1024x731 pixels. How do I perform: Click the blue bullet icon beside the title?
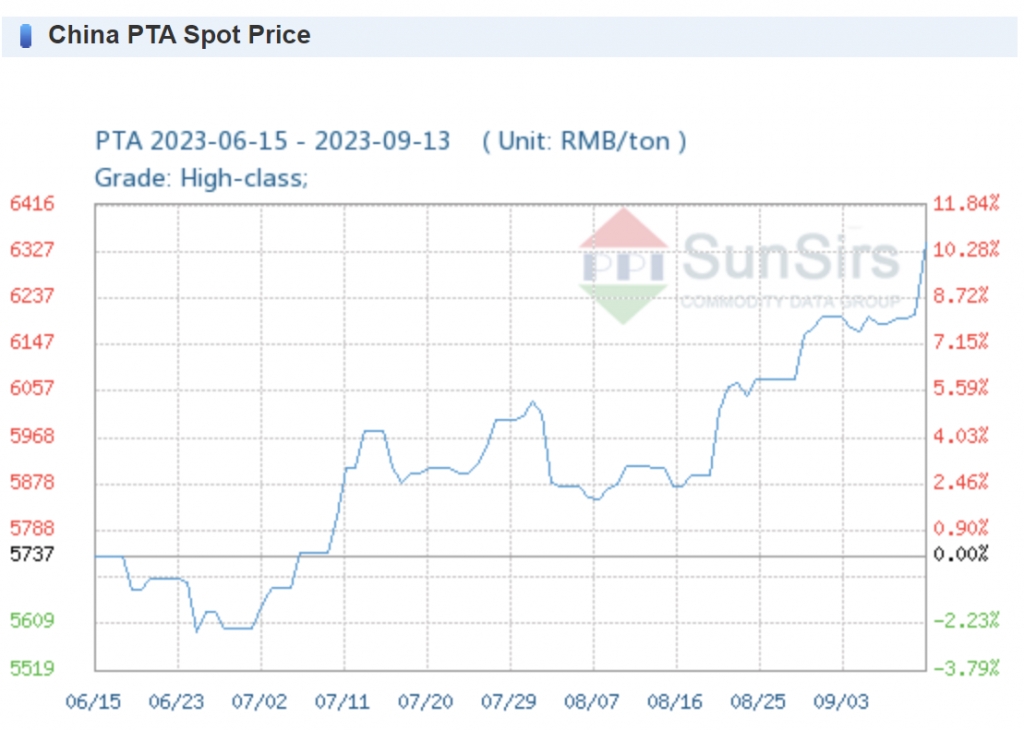click(x=26, y=36)
